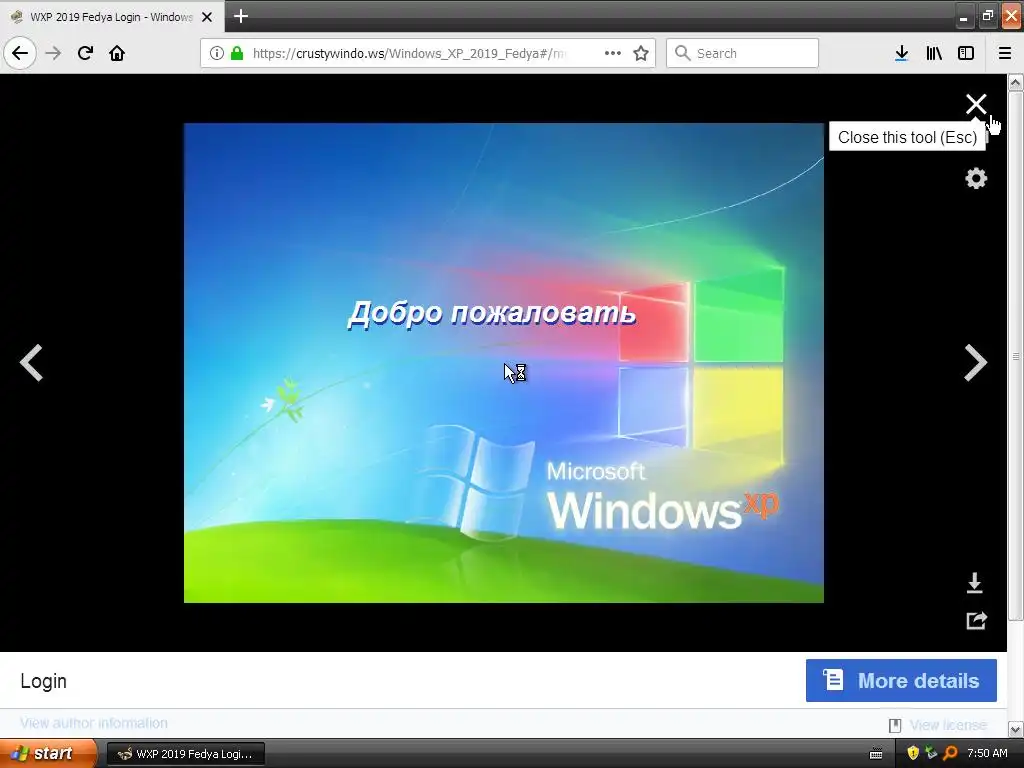Click the 7:50 AM clock
Screen dimensions: 1024x768
click(987, 753)
